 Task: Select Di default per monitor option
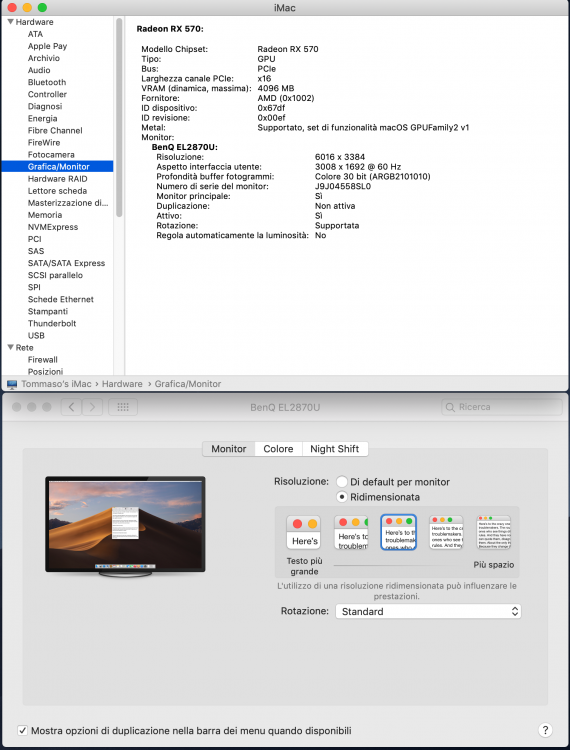[x=342, y=482]
